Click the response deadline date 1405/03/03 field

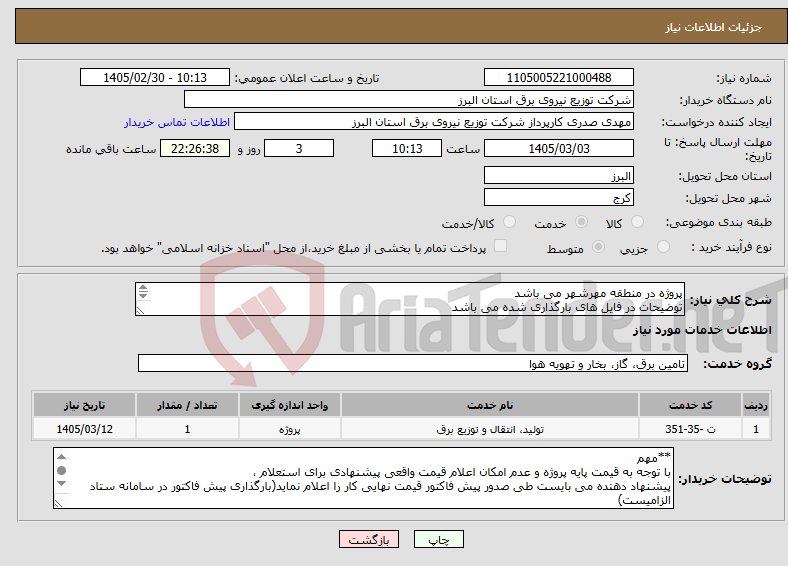pos(559,148)
